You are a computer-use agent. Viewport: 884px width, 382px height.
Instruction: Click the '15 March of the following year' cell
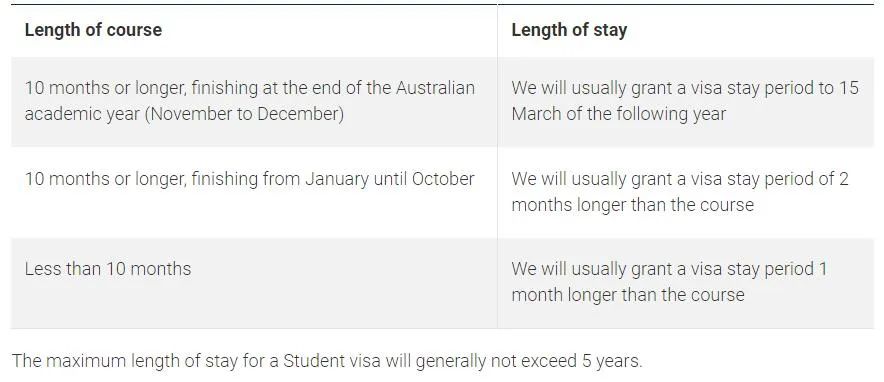pyautogui.click(x=685, y=101)
